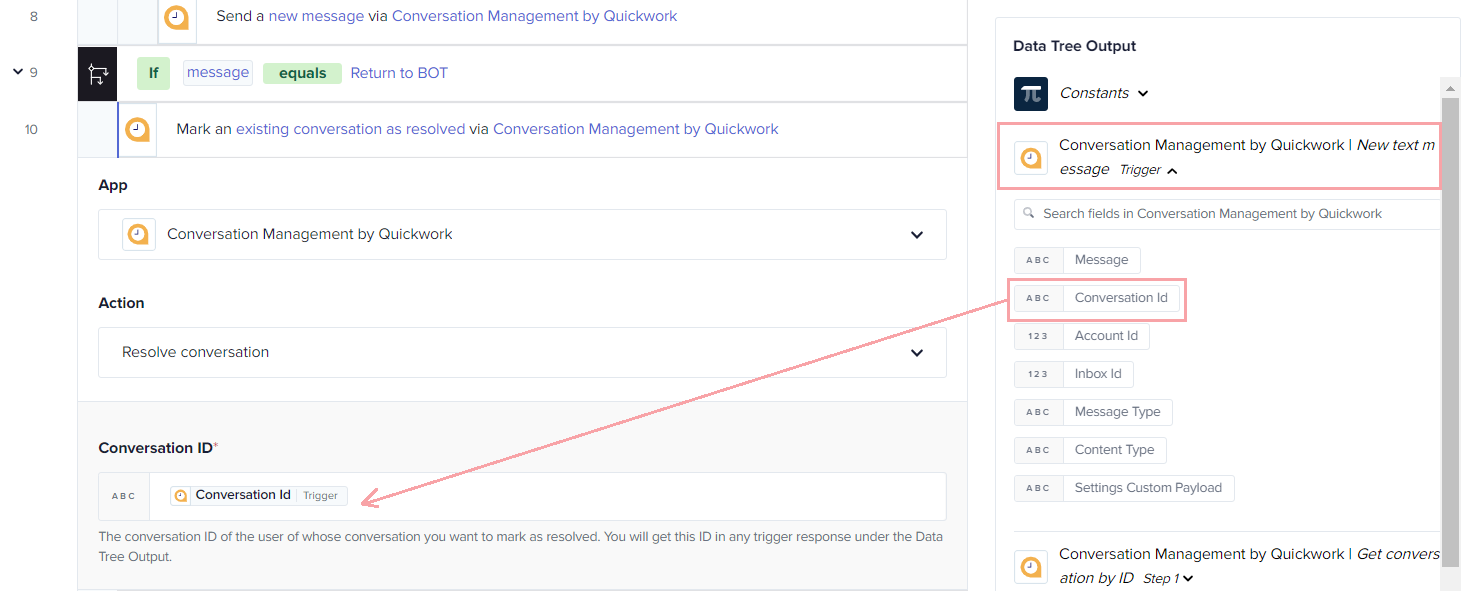The height and width of the screenshot is (591, 1477).
Task: Open the new message link in step 8
Action: [316, 16]
